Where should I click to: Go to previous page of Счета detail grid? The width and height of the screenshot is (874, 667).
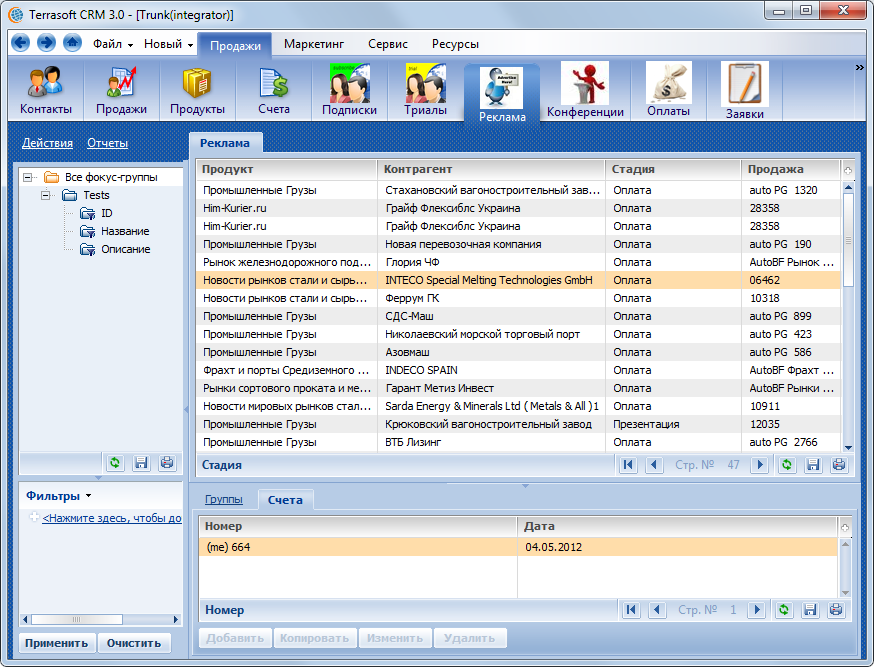657,610
